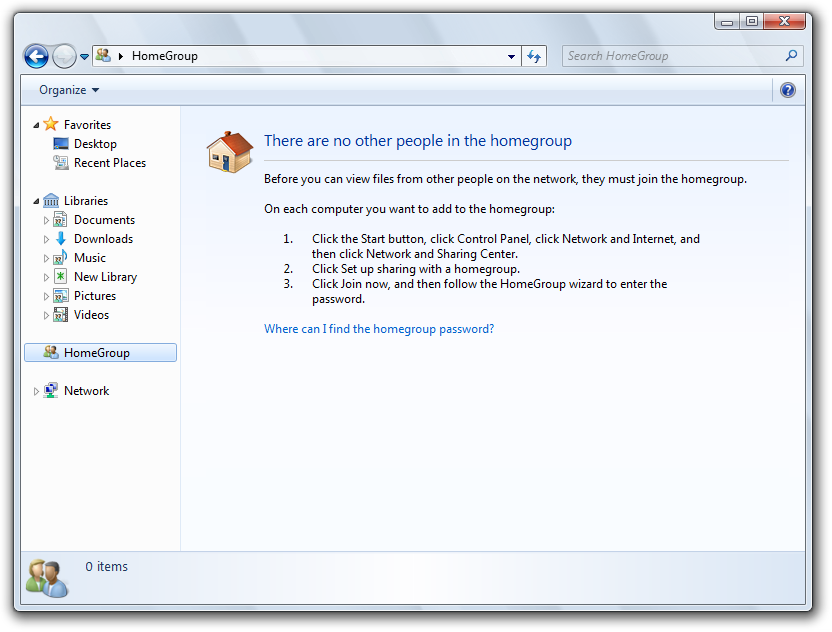
Task: Click the blue Help question mark icon
Action: (788, 90)
